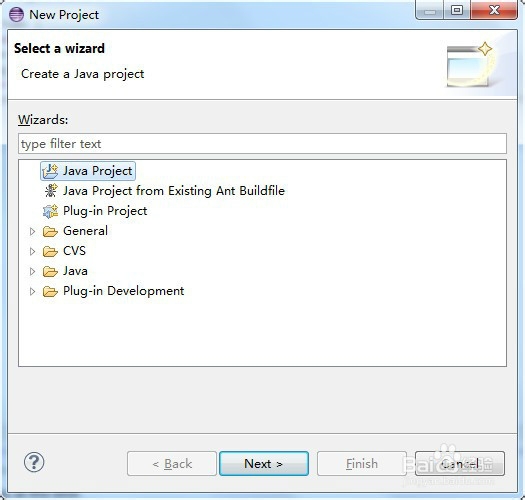Click the Plug-in Development folder icon
This screenshot has width=525, height=500.
click(x=50, y=291)
